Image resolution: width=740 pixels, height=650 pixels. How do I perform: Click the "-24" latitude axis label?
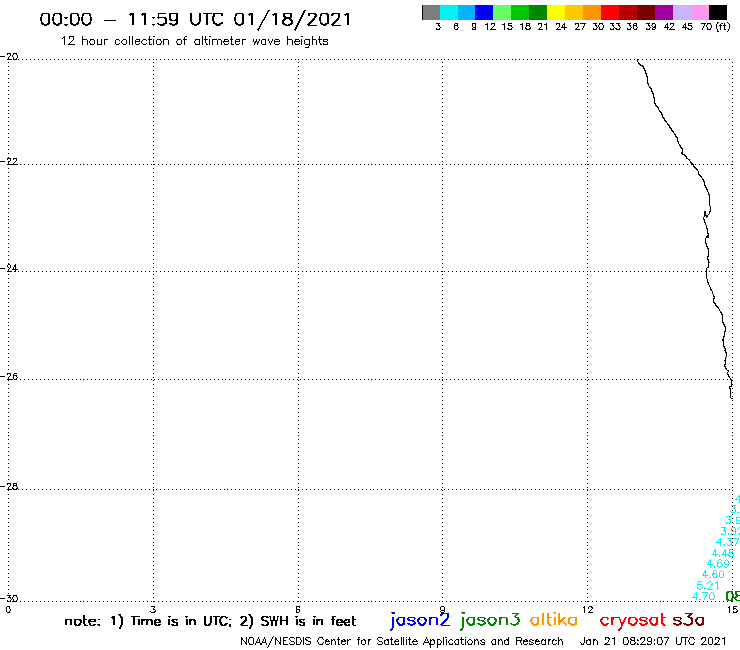point(9,268)
